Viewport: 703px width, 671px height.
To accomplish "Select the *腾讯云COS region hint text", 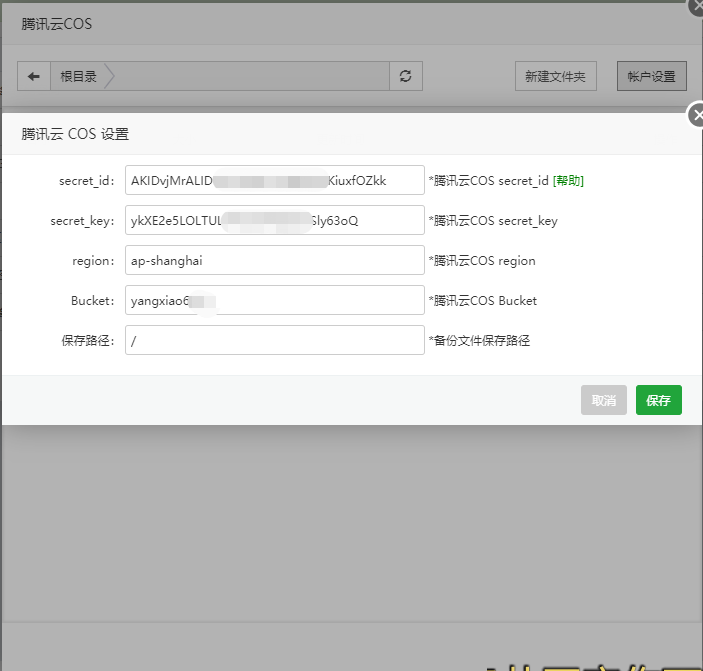I will tap(482, 261).
